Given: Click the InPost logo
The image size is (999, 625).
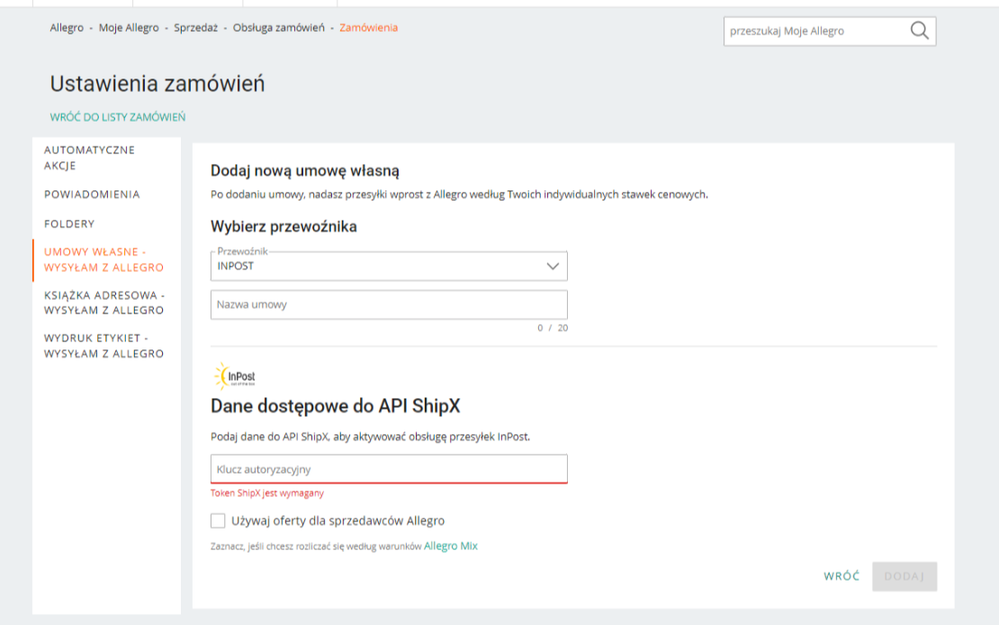Looking at the screenshot, I should (235, 376).
